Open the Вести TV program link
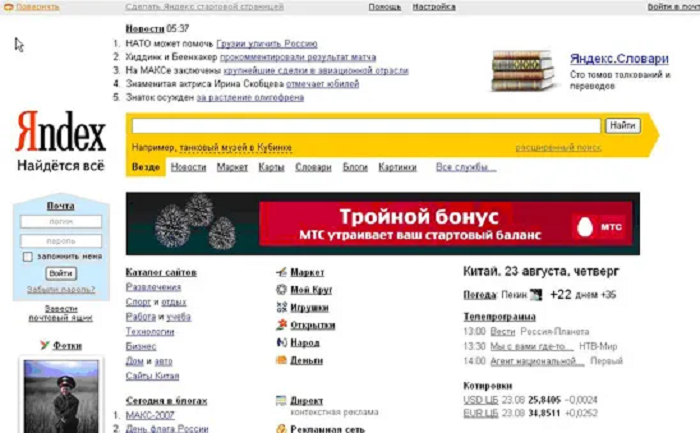700x433 pixels. [503, 332]
